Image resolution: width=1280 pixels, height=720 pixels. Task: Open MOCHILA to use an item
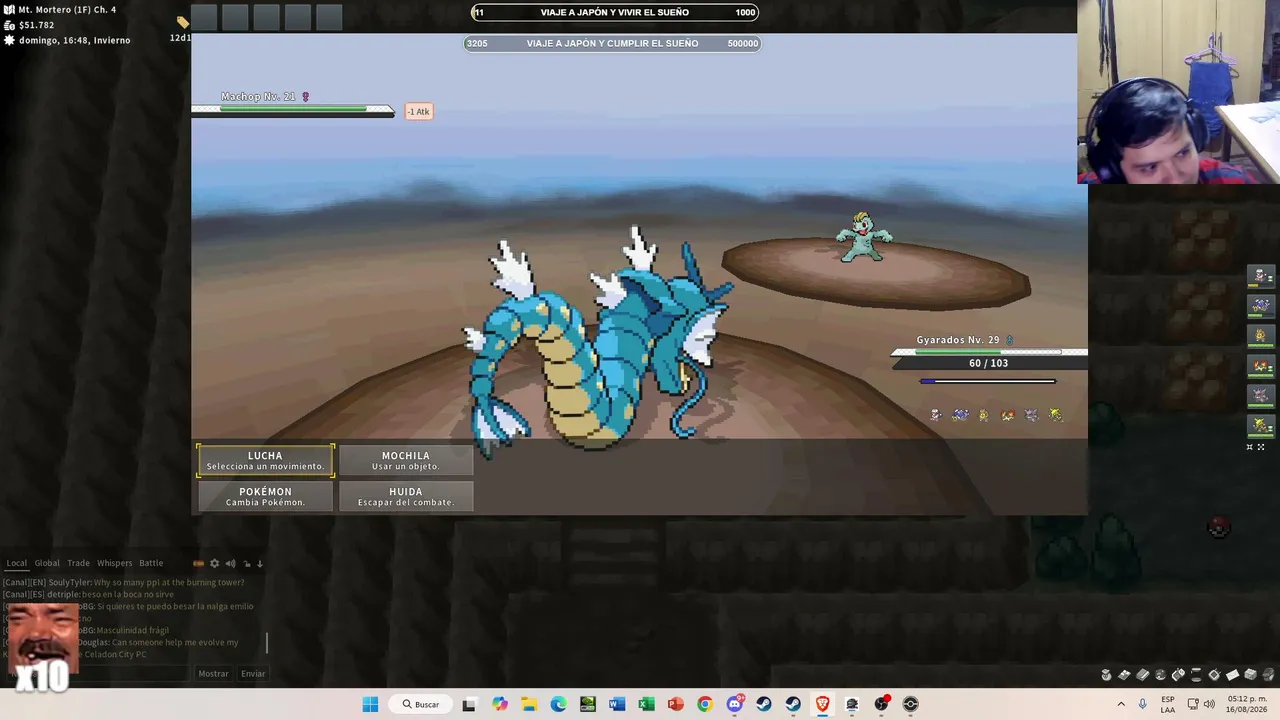406,460
